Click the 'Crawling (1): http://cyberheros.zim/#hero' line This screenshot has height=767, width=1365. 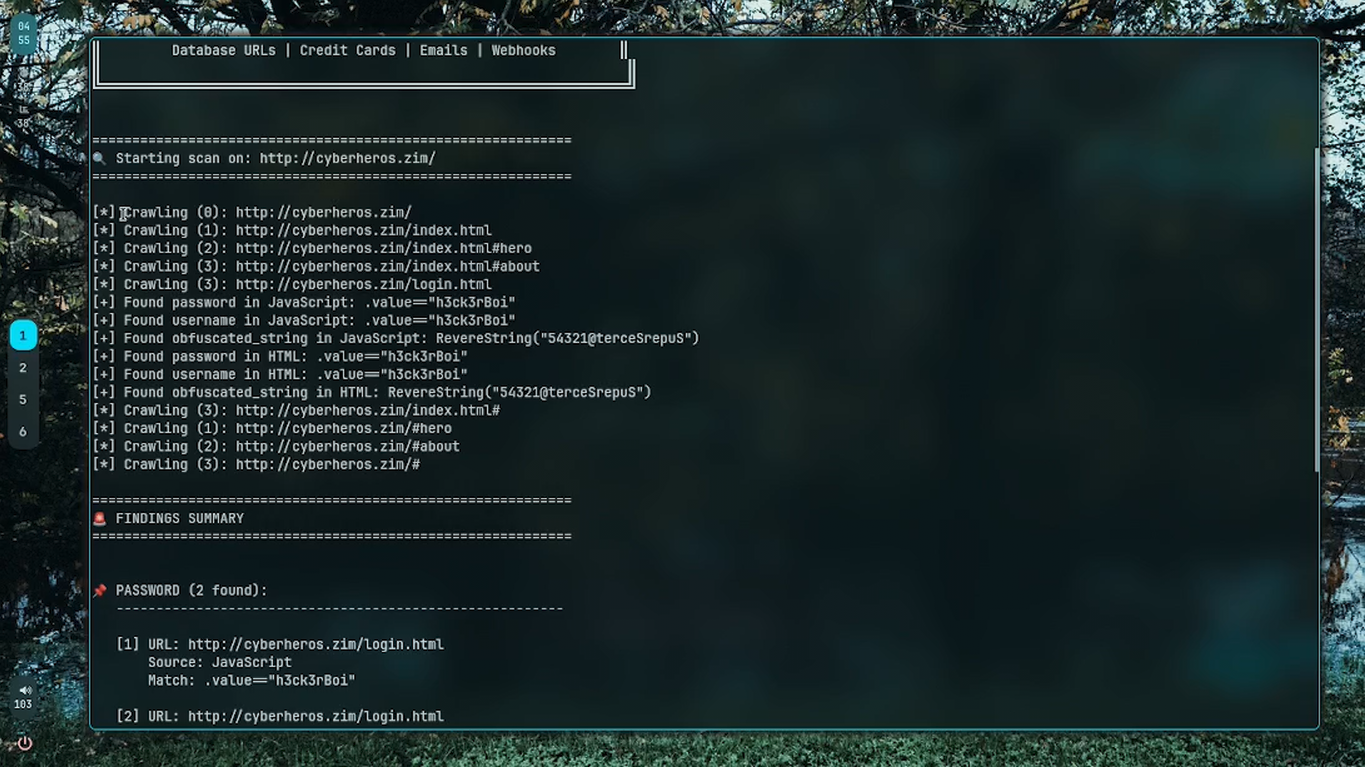(272, 429)
